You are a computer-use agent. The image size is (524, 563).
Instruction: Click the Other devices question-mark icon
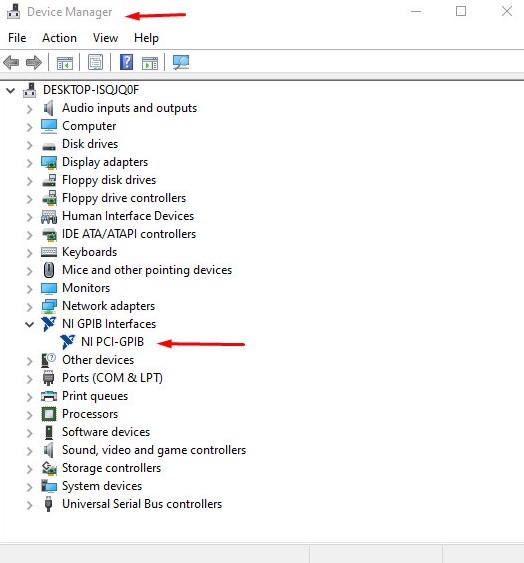(x=48, y=360)
